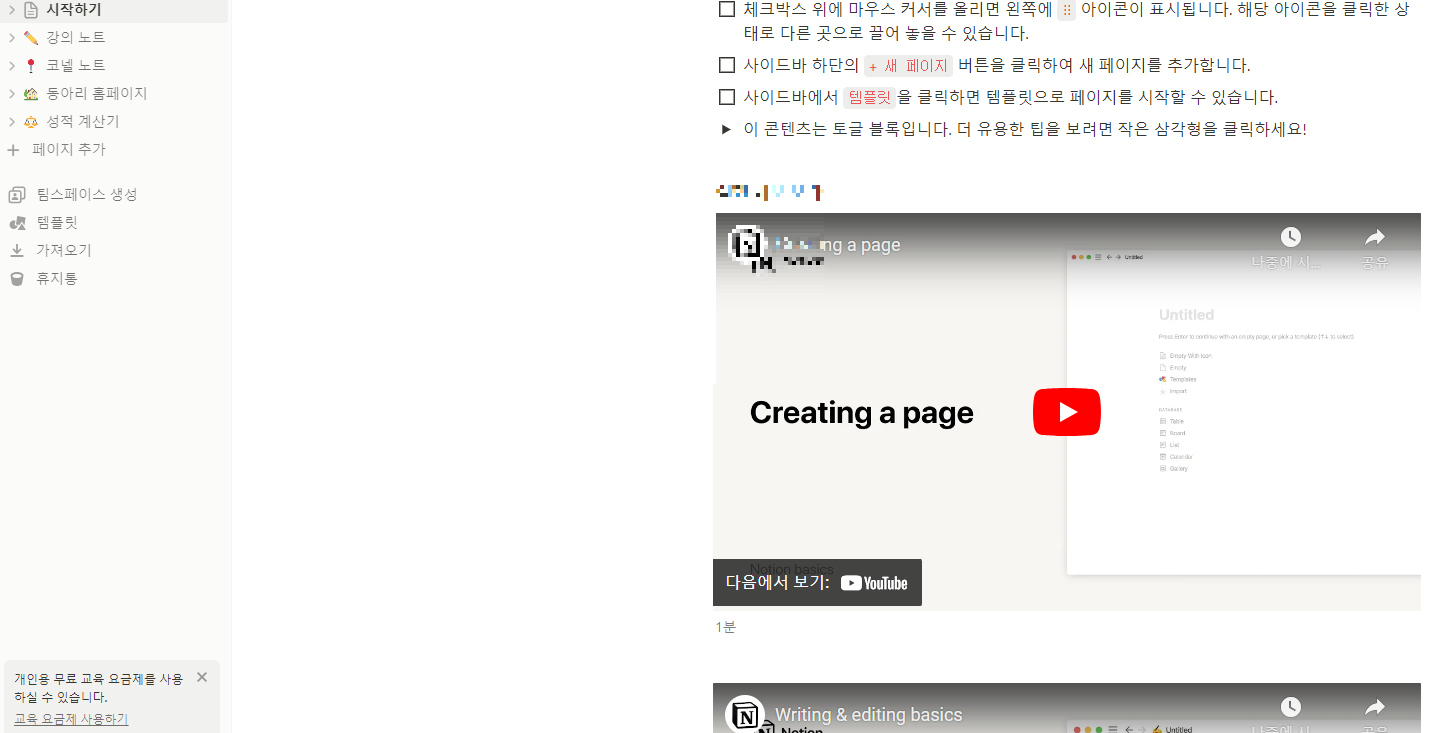Click the 휴지통 trash icon
The image size is (1437, 733).
16,278
